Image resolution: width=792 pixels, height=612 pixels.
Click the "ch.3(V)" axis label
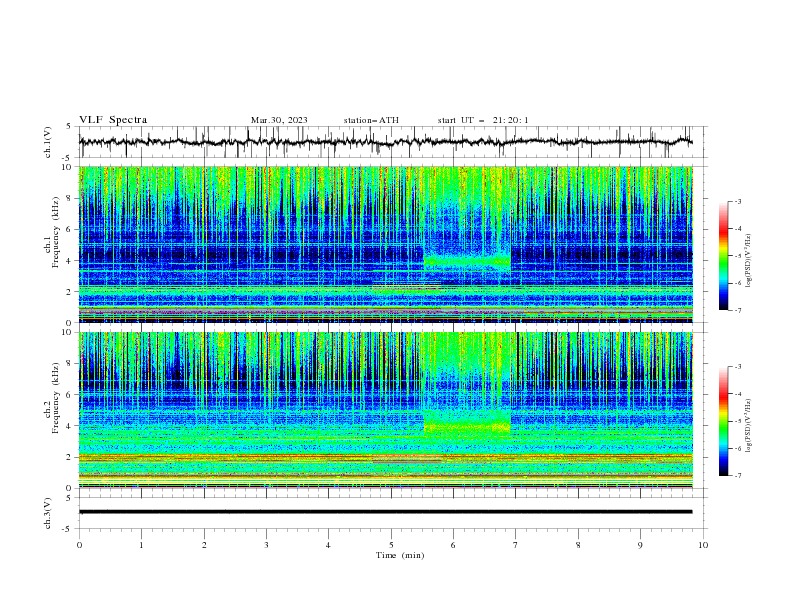coord(48,513)
